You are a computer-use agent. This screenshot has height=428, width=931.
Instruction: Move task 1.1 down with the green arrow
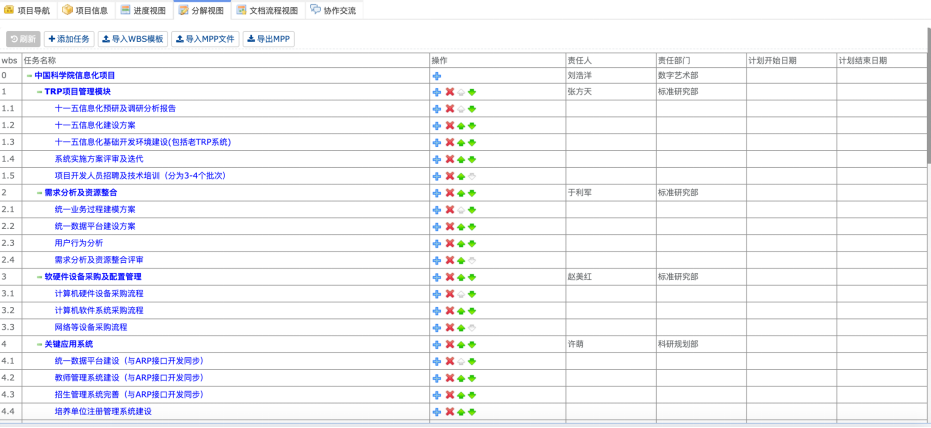pos(472,109)
